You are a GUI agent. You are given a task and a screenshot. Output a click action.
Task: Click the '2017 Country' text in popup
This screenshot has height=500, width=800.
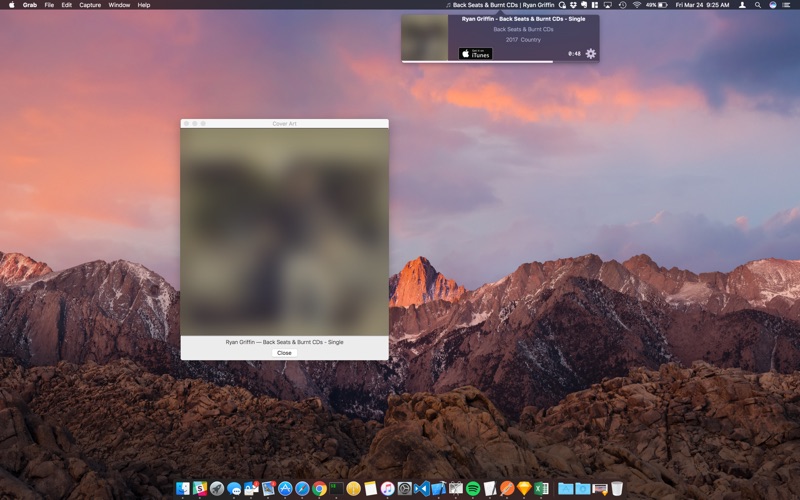(523, 39)
